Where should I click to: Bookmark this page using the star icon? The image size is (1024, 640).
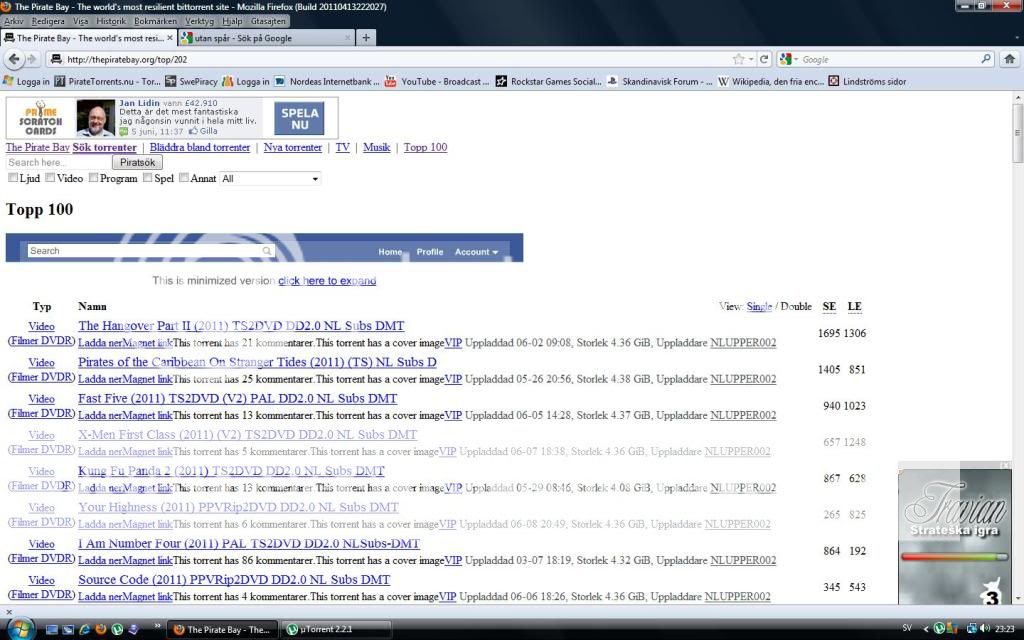coord(738,60)
